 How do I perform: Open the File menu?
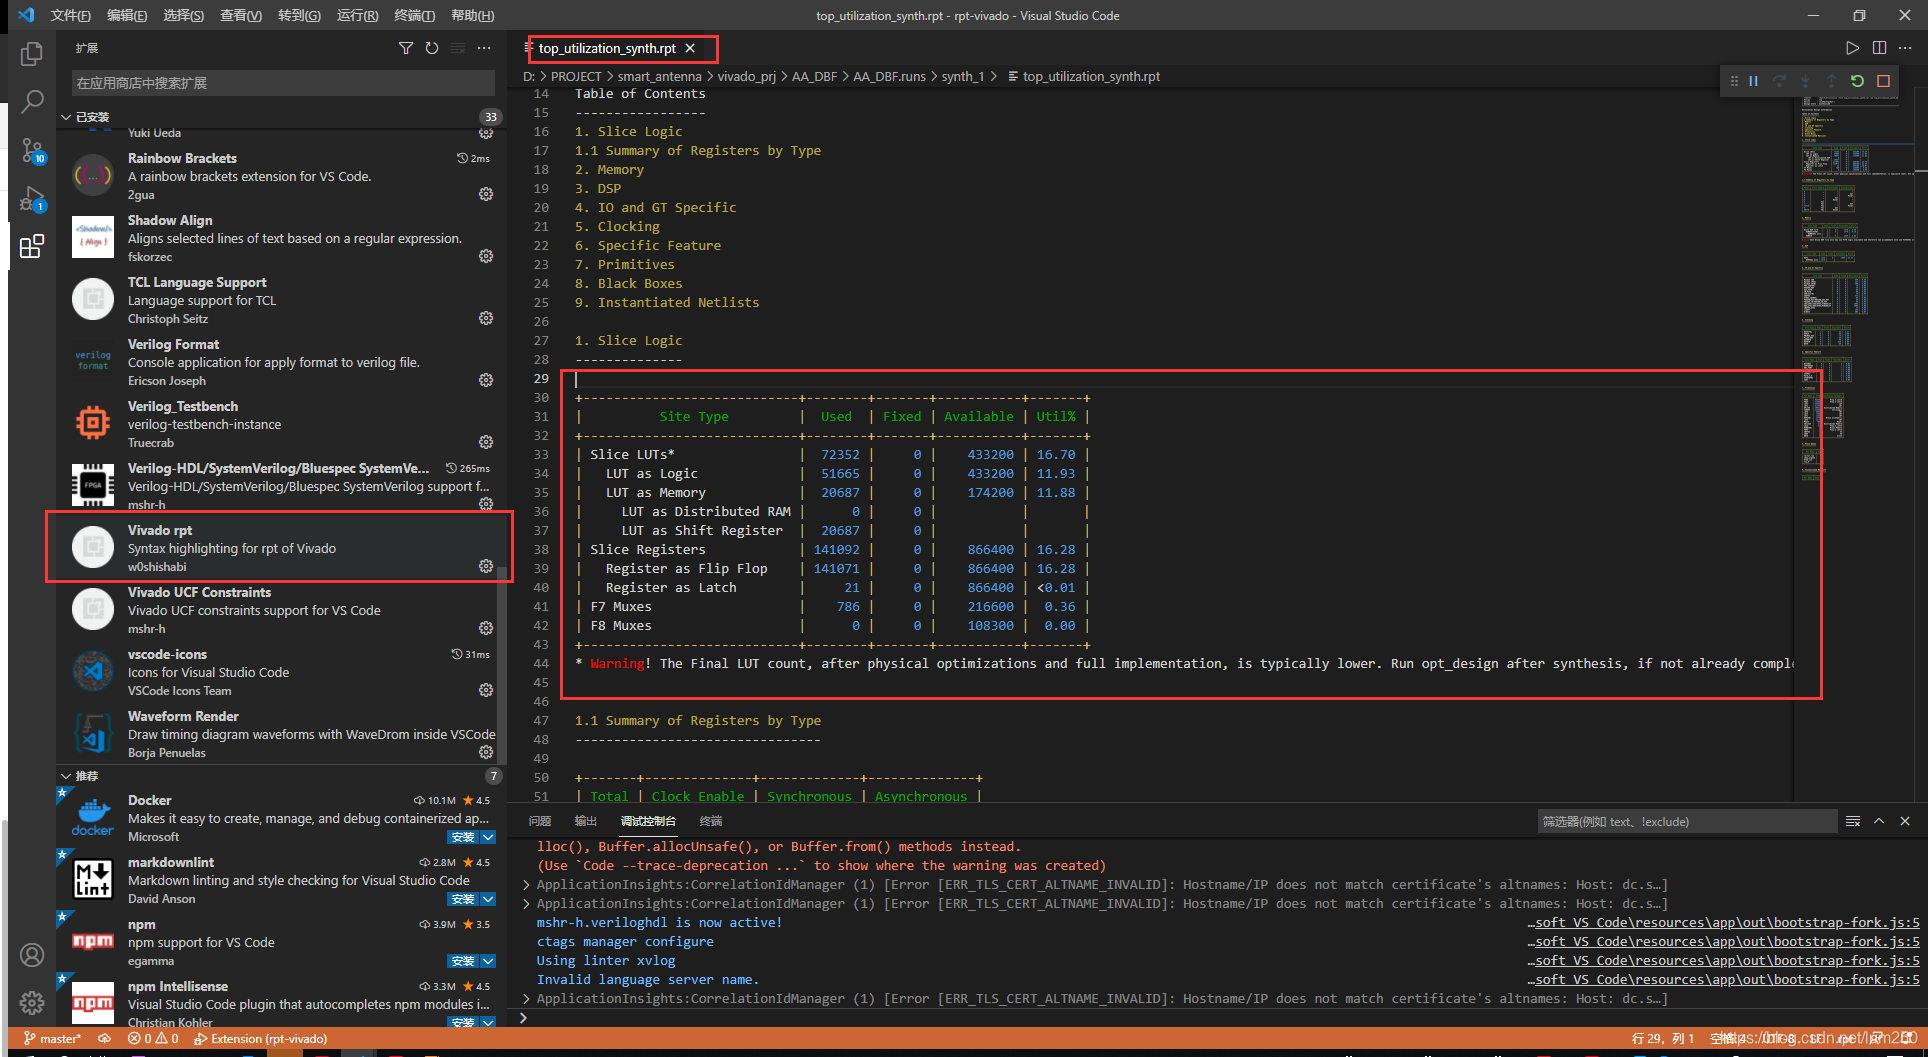(x=70, y=15)
